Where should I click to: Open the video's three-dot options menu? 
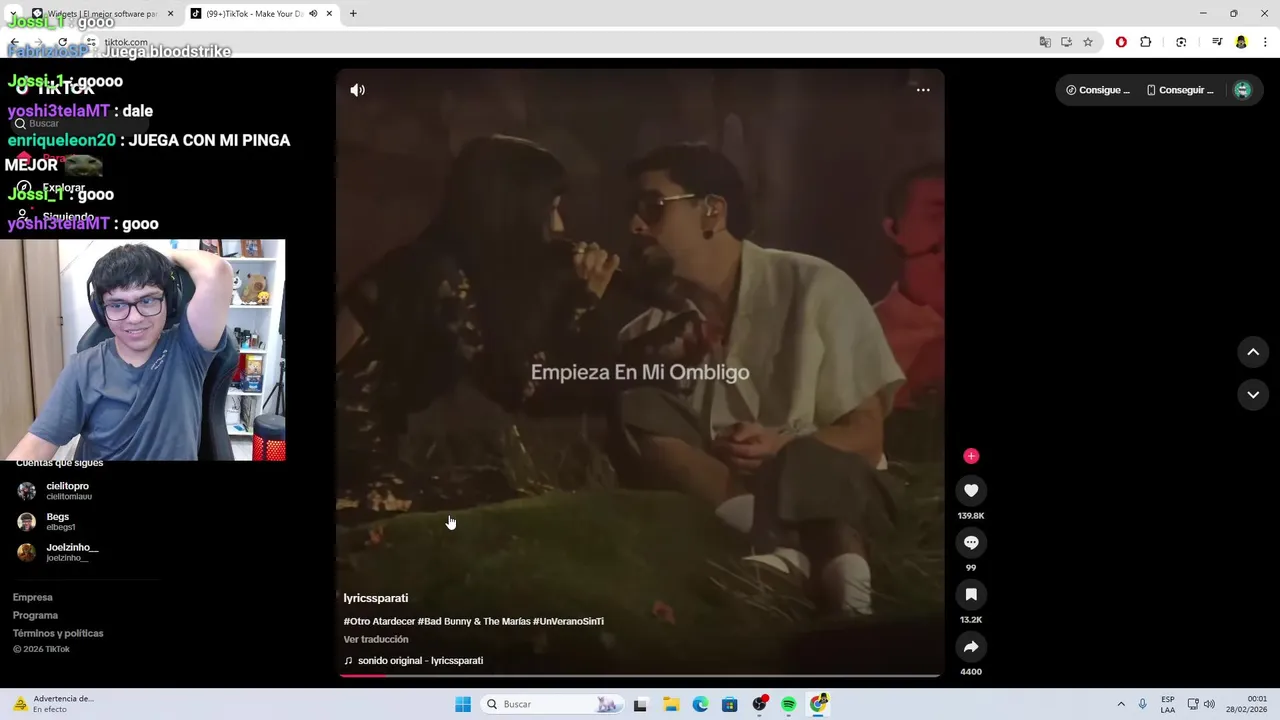click(923, 90)
